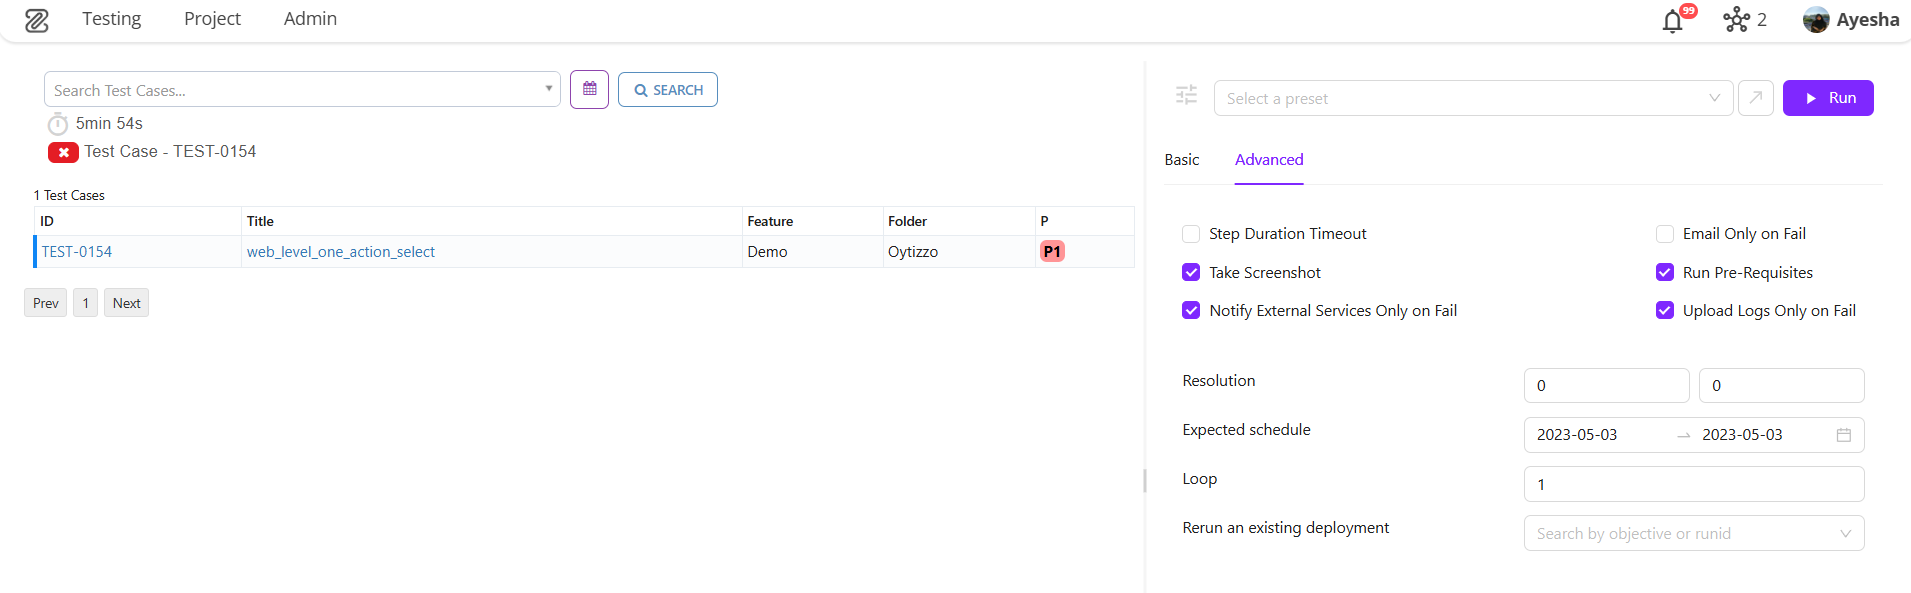Open the notifications bell

coord(1673,21)
